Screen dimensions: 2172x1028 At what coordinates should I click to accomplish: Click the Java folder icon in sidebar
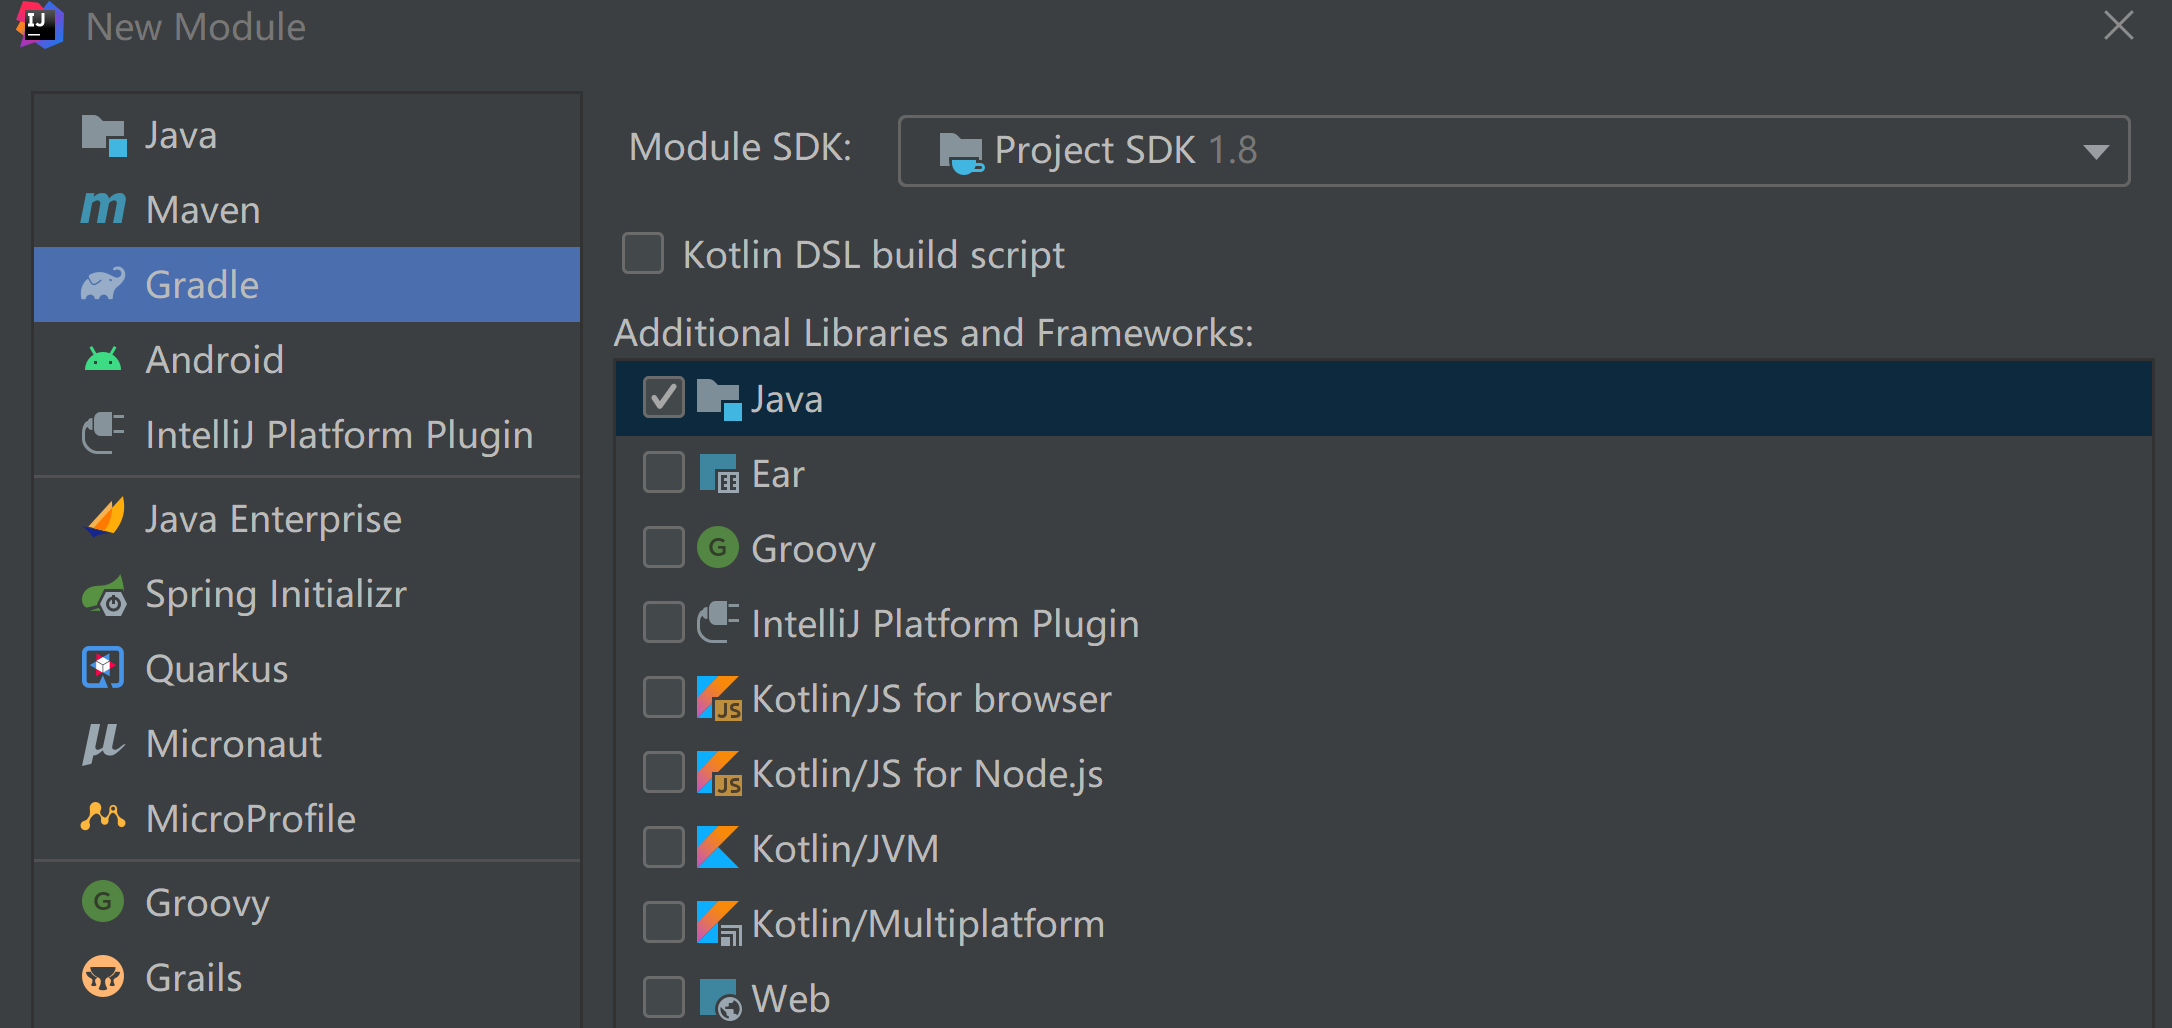[x=104, y=135]
